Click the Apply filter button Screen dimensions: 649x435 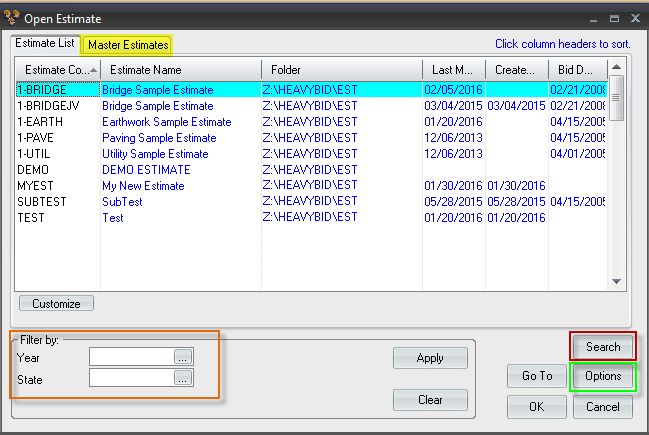(429, 358)
